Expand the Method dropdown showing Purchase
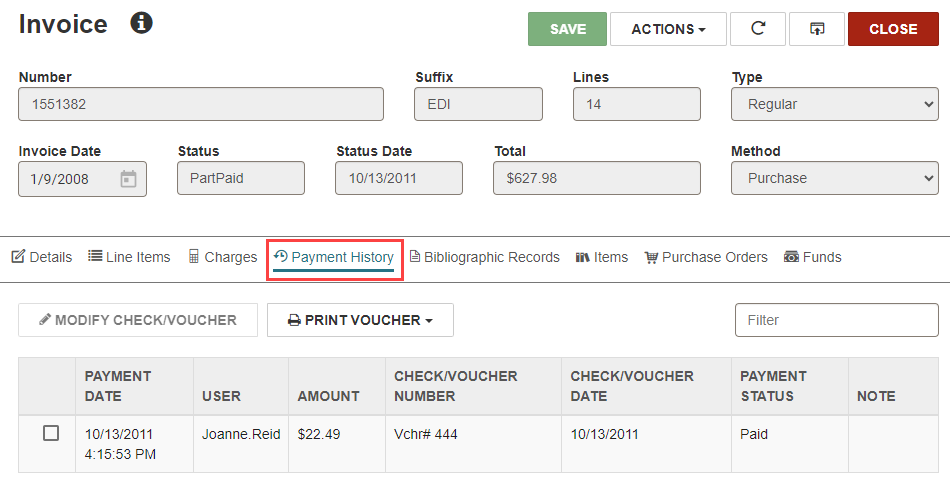 pyautogui.click(x=834, y=178)
